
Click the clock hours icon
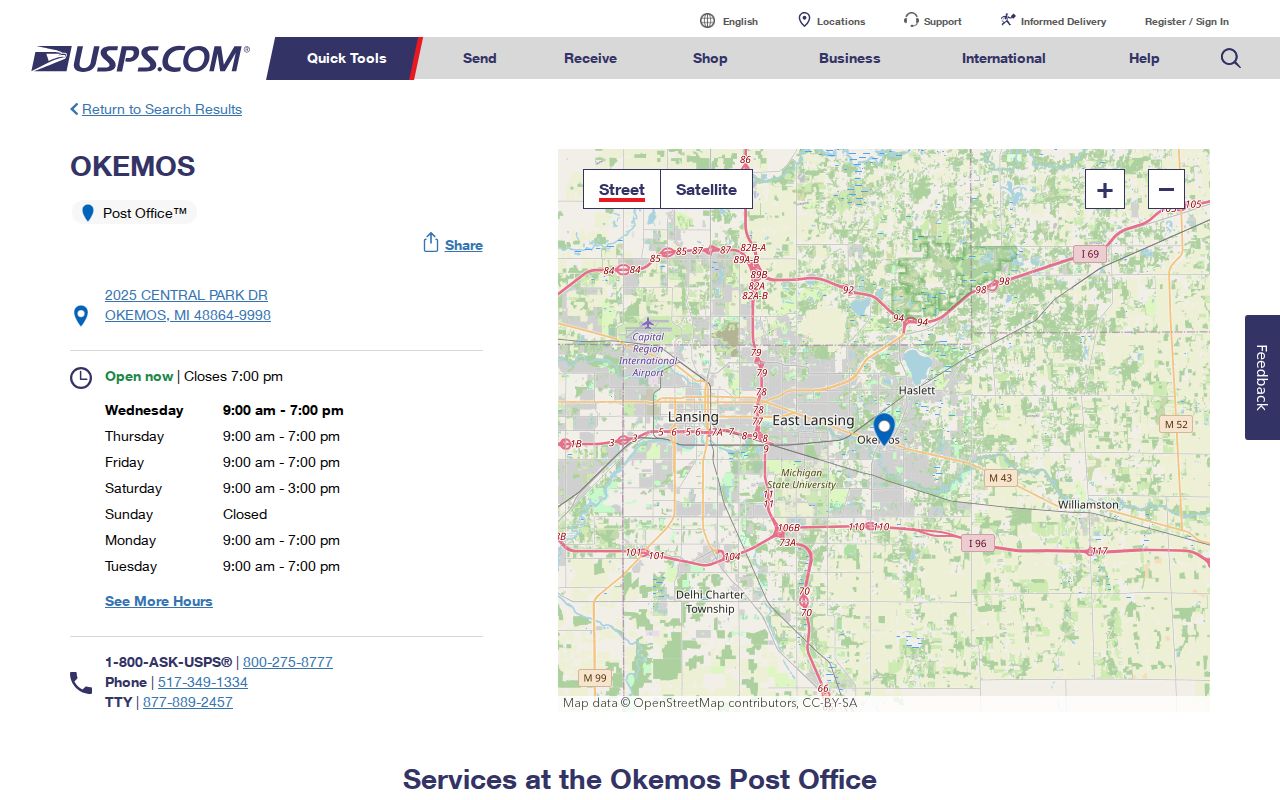[x=81, y=378]
